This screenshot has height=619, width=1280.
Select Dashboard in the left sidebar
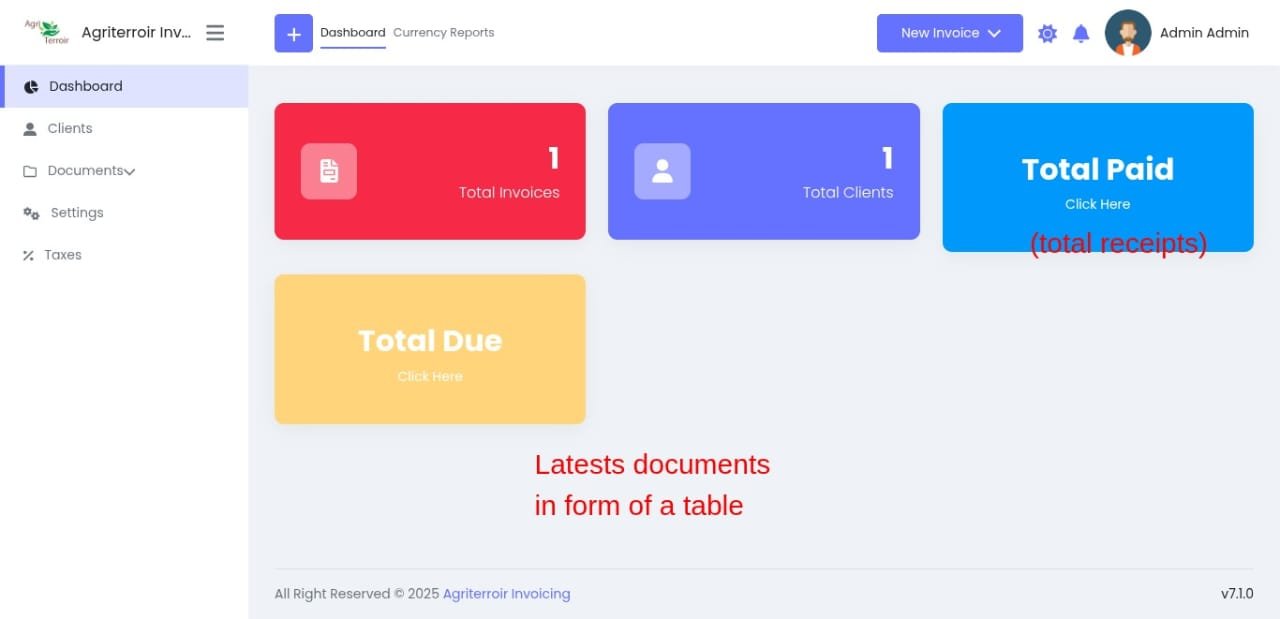(85, 87)
